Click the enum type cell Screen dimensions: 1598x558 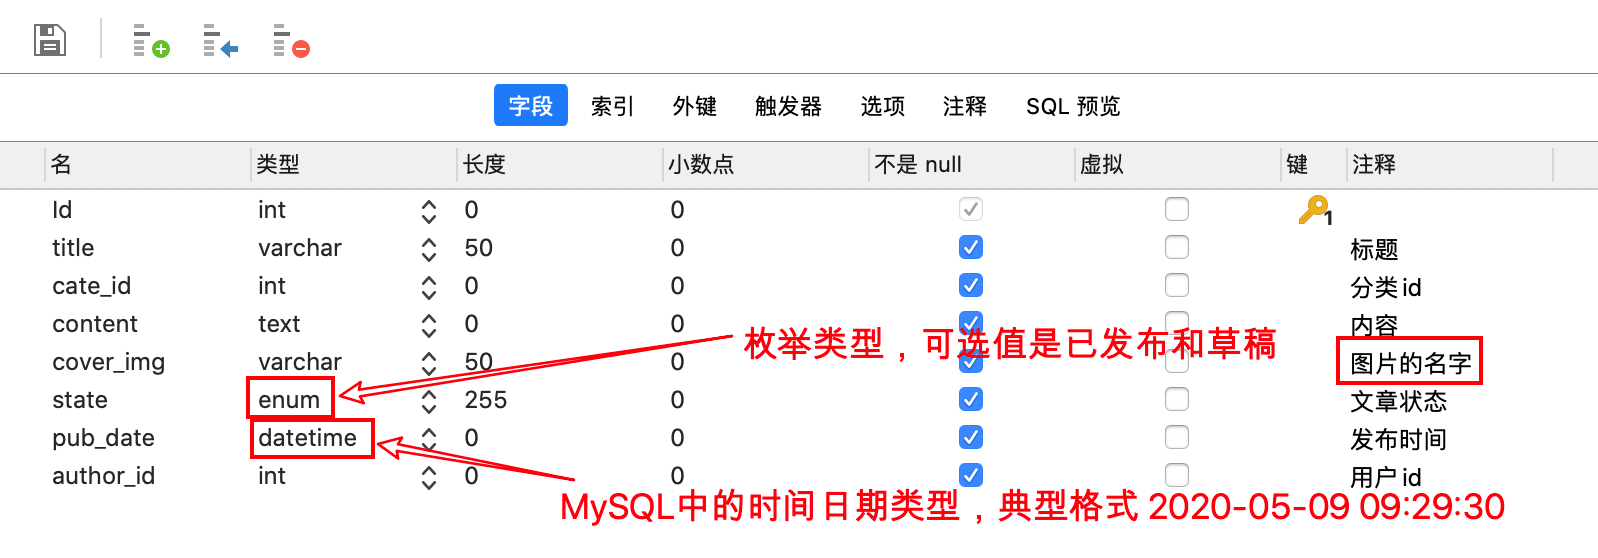pyautogui.click(x=289, y=400)
